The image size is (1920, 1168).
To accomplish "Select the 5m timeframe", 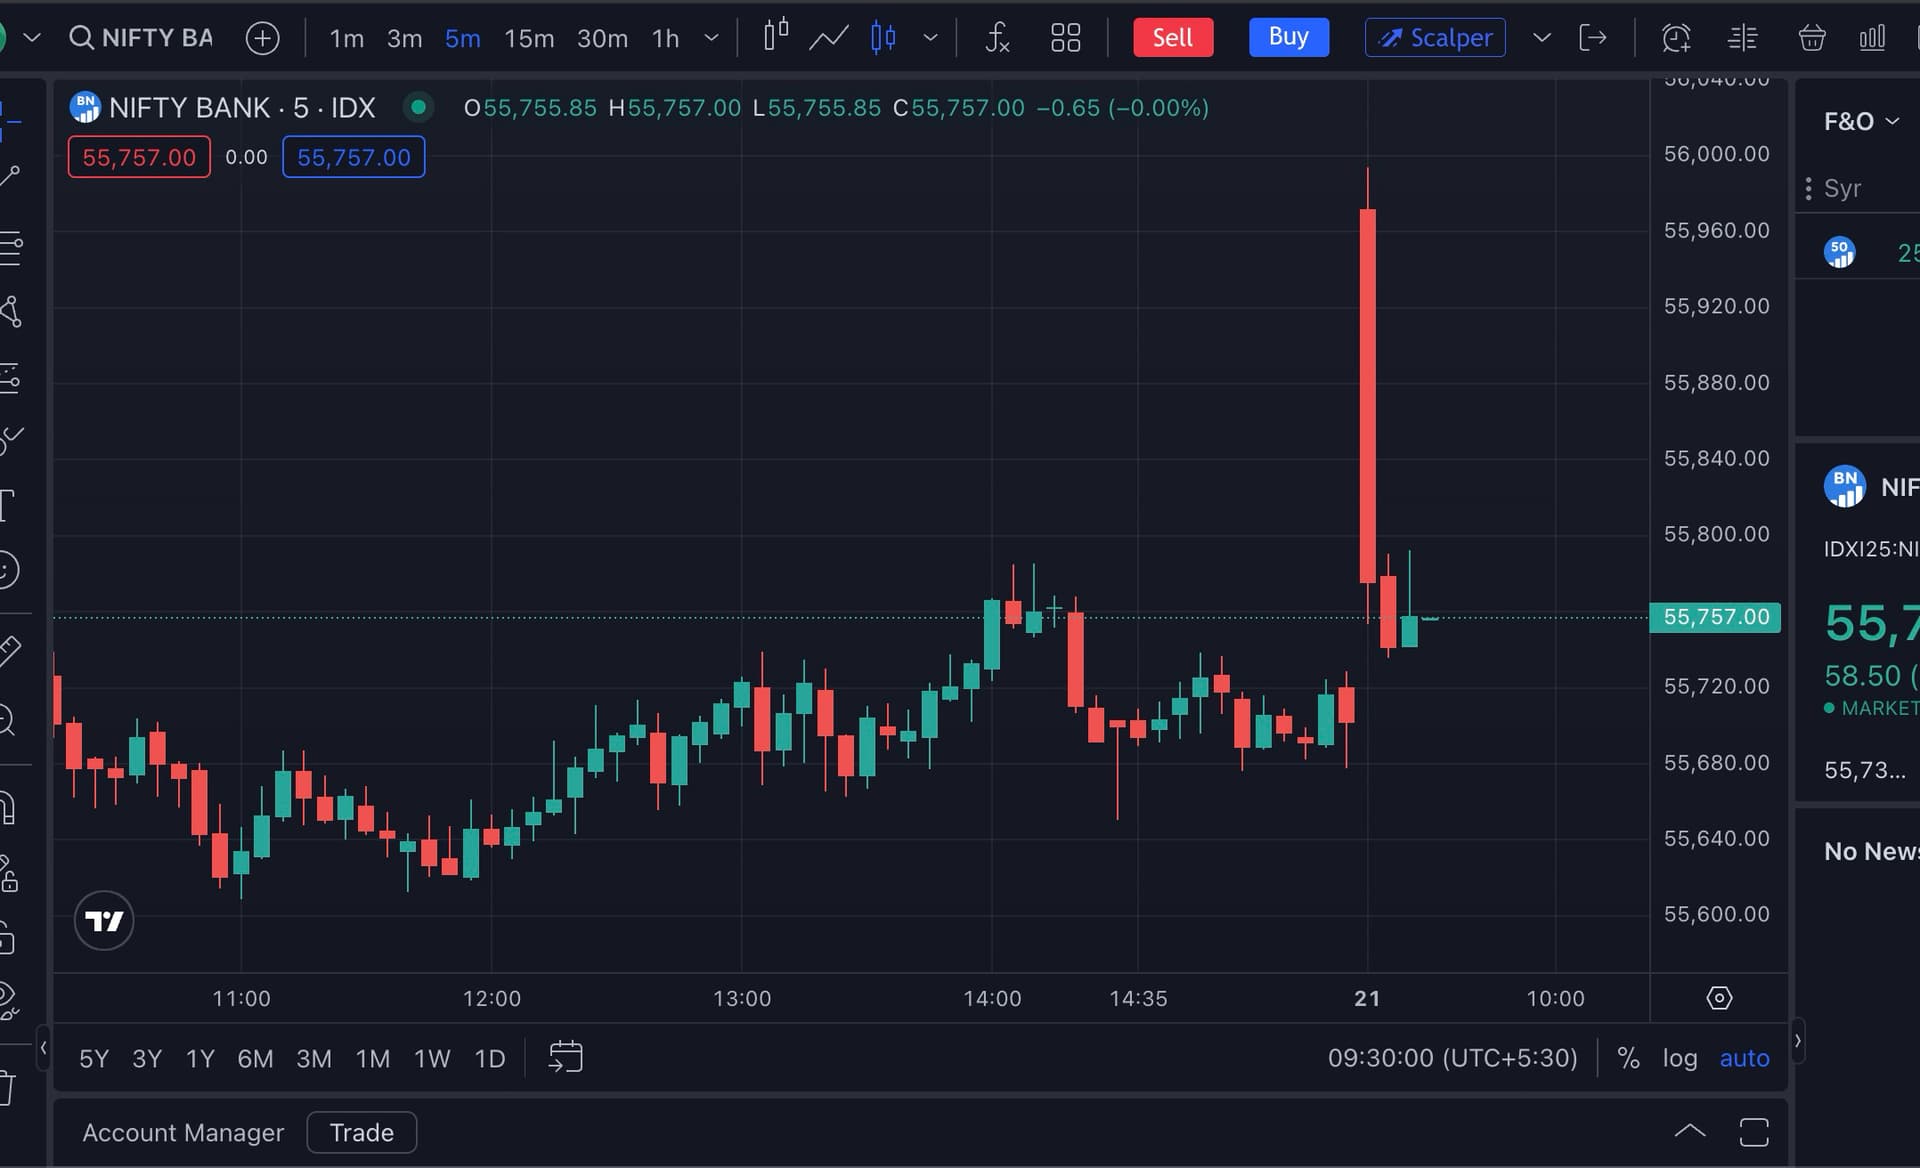I will [462, 38].
